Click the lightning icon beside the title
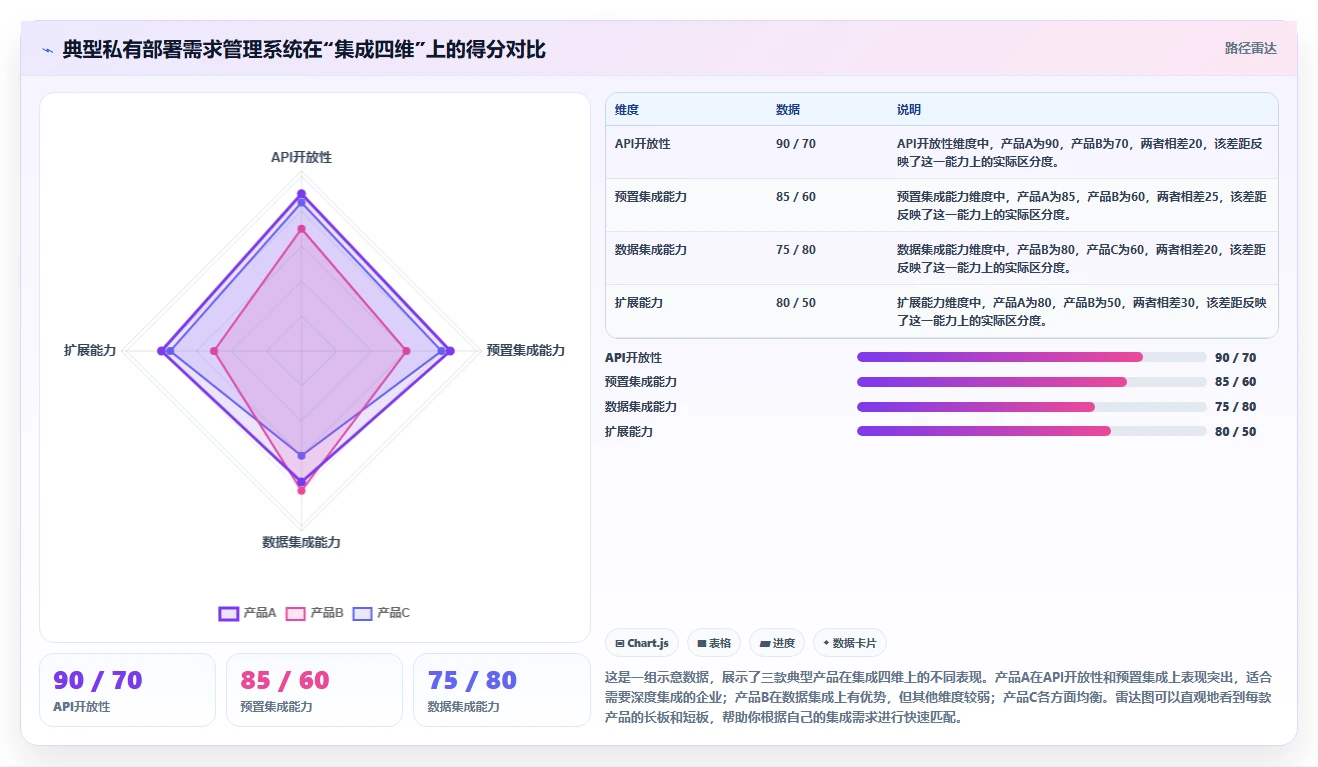The width and height of the screenshot is (1318, 767). [47, 50]
